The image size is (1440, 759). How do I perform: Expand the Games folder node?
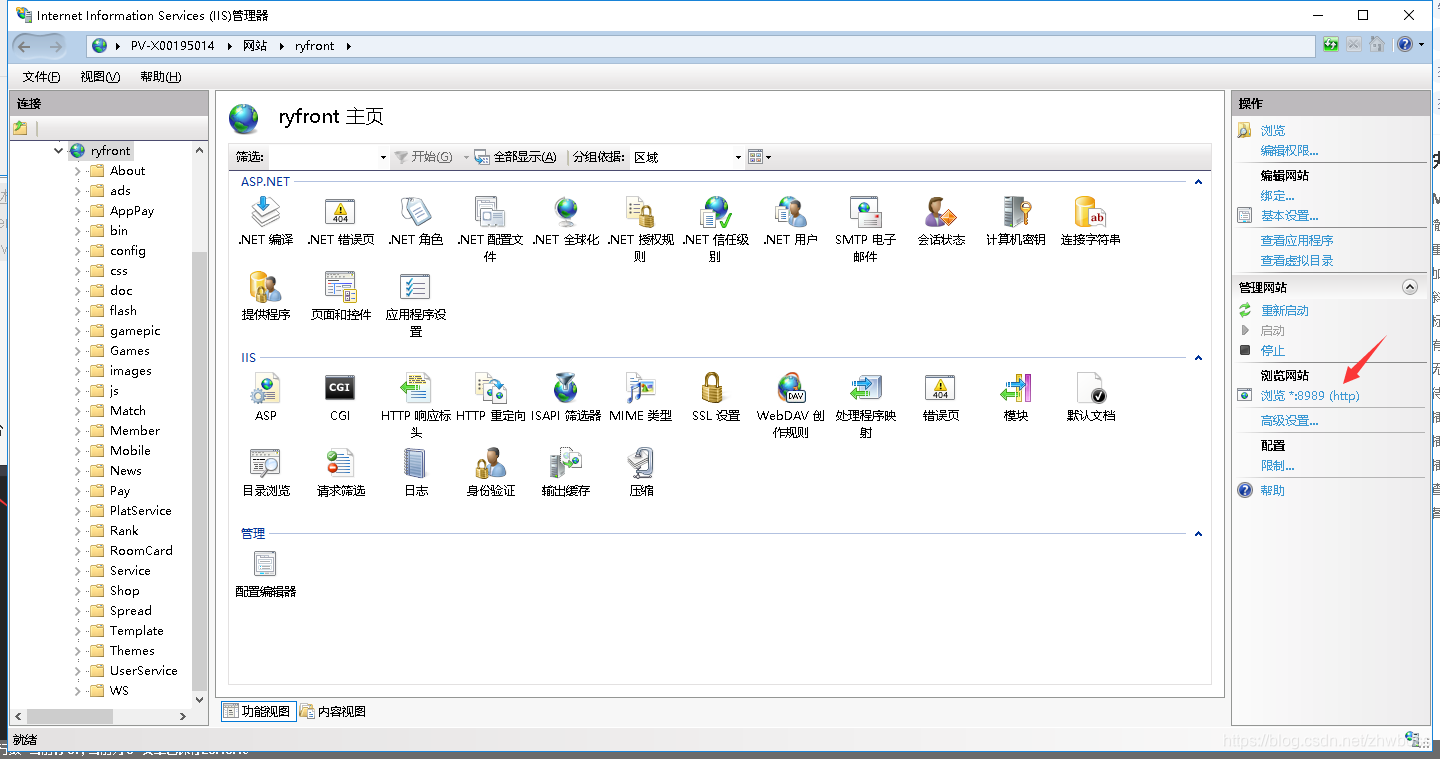pyautogui.click(x=78, y=351)
